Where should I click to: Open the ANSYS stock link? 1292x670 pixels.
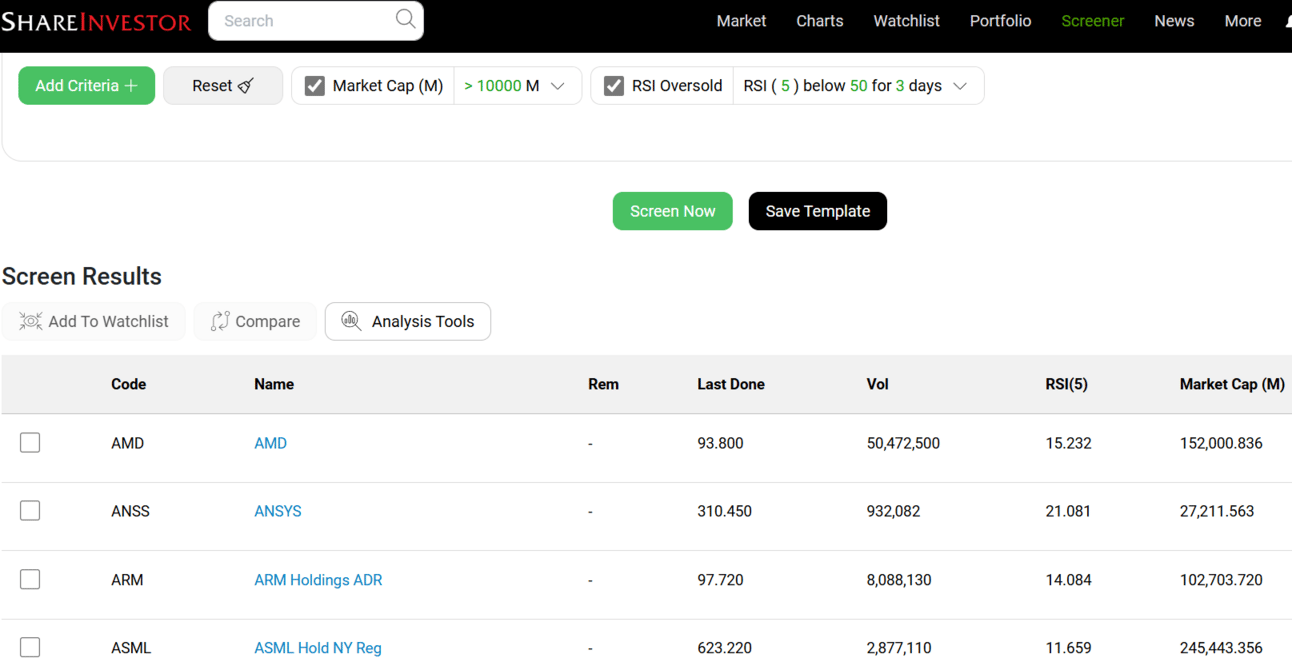[x=278, y=511]
